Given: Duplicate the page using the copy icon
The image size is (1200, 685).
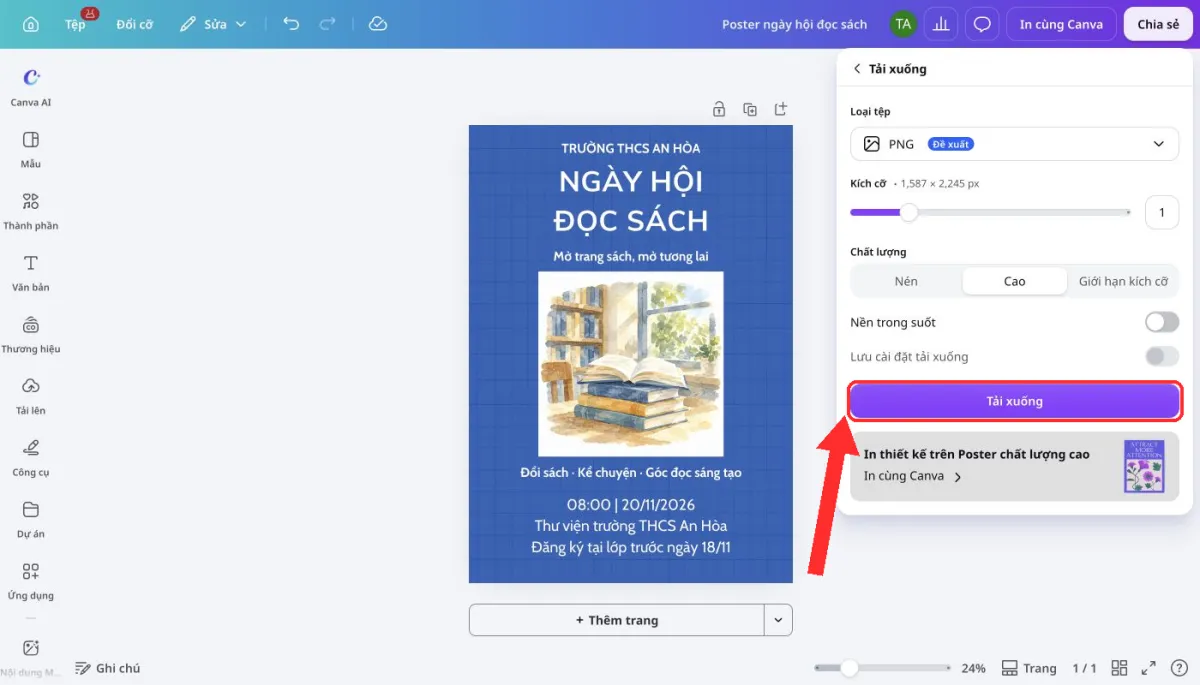Looking at the screenshot, I should pyautogui.click(x=750, y=109).
